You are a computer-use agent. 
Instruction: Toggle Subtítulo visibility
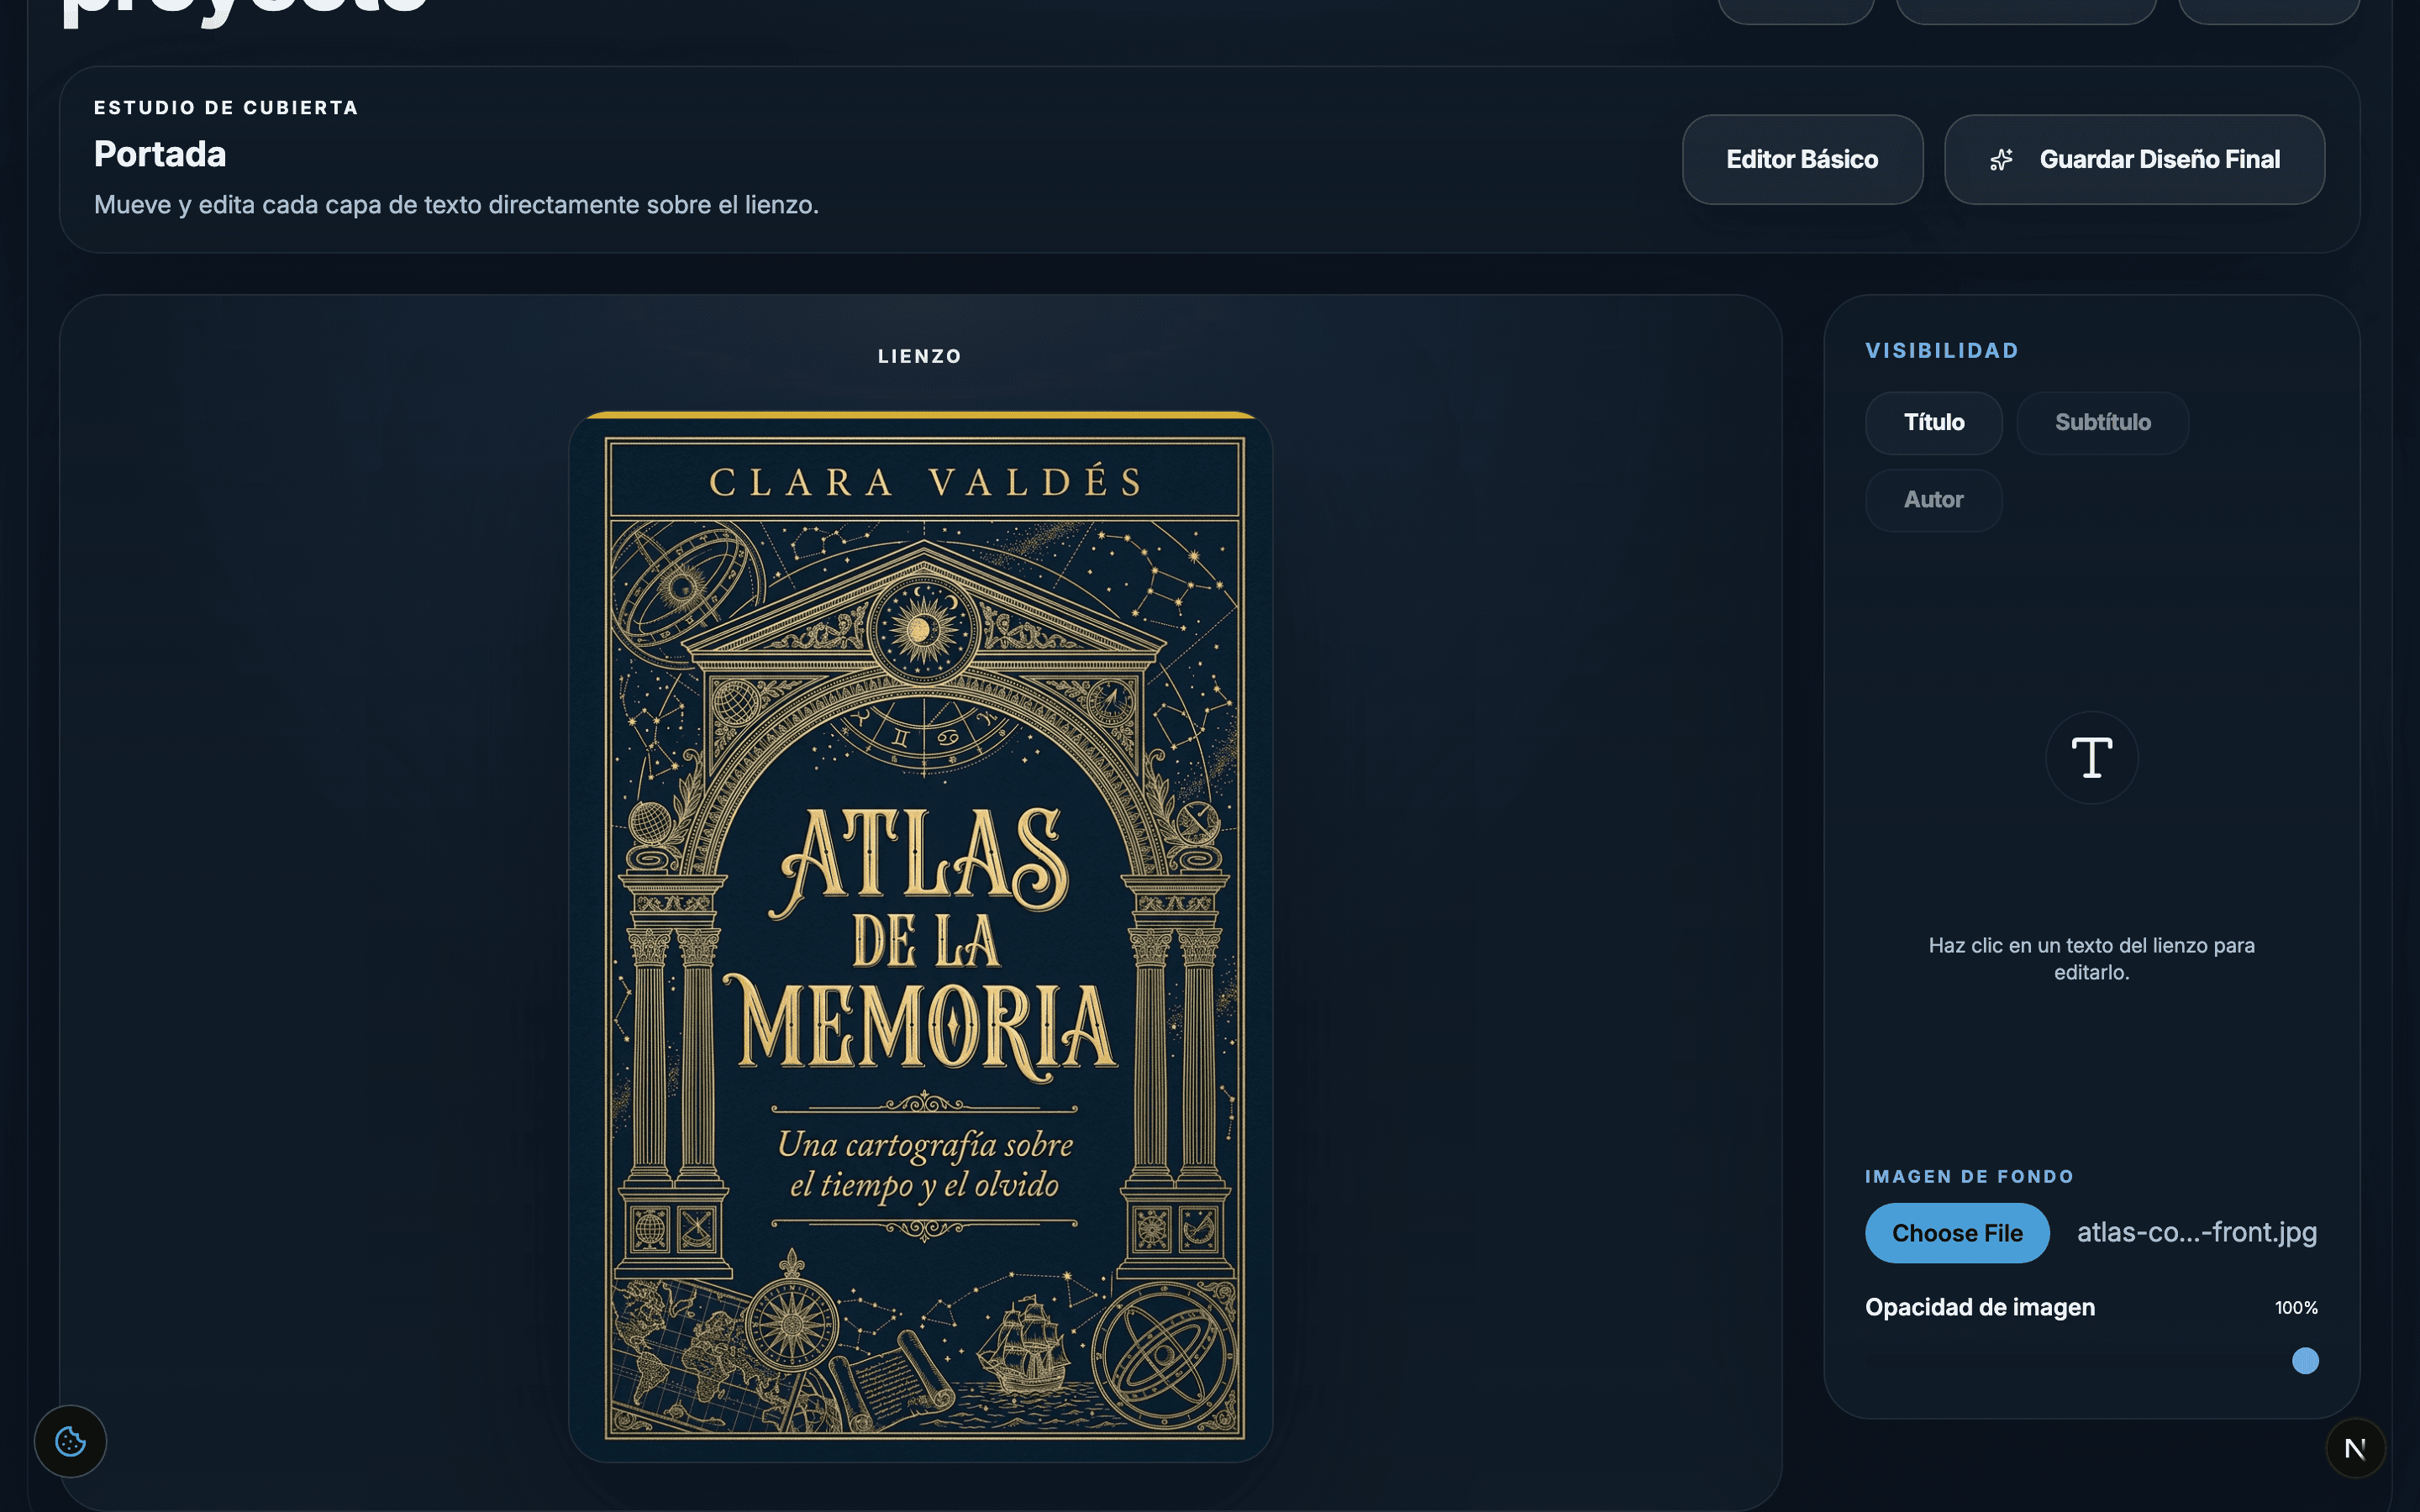coord(2102,422)
